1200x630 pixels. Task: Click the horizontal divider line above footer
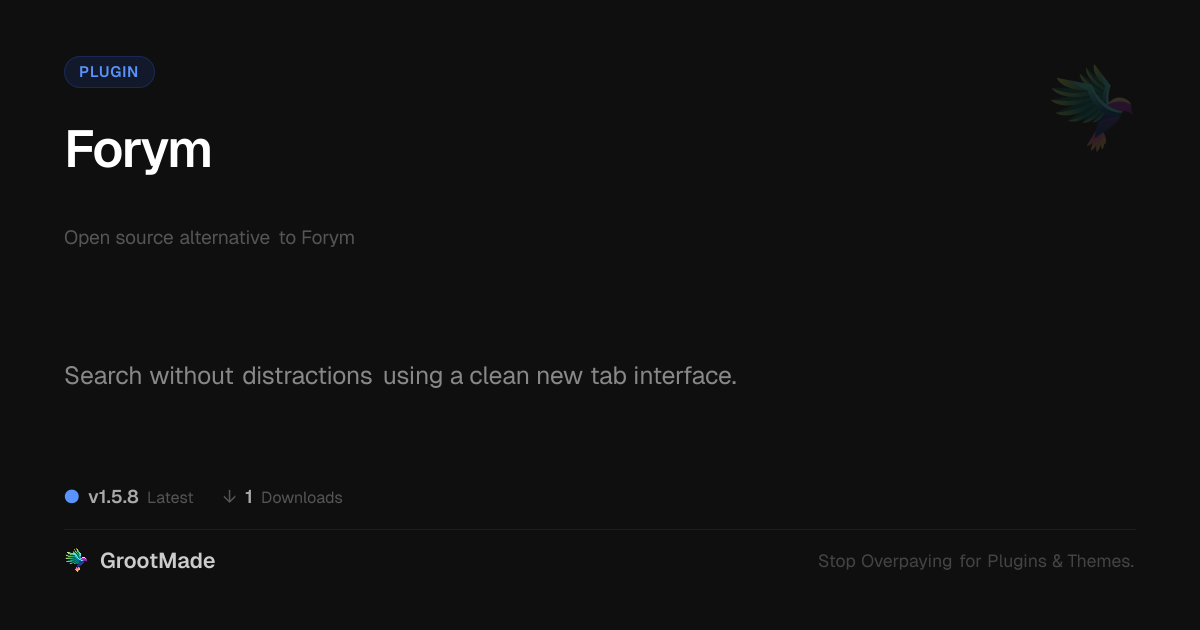pyautogui.click(x=600, y=529)
